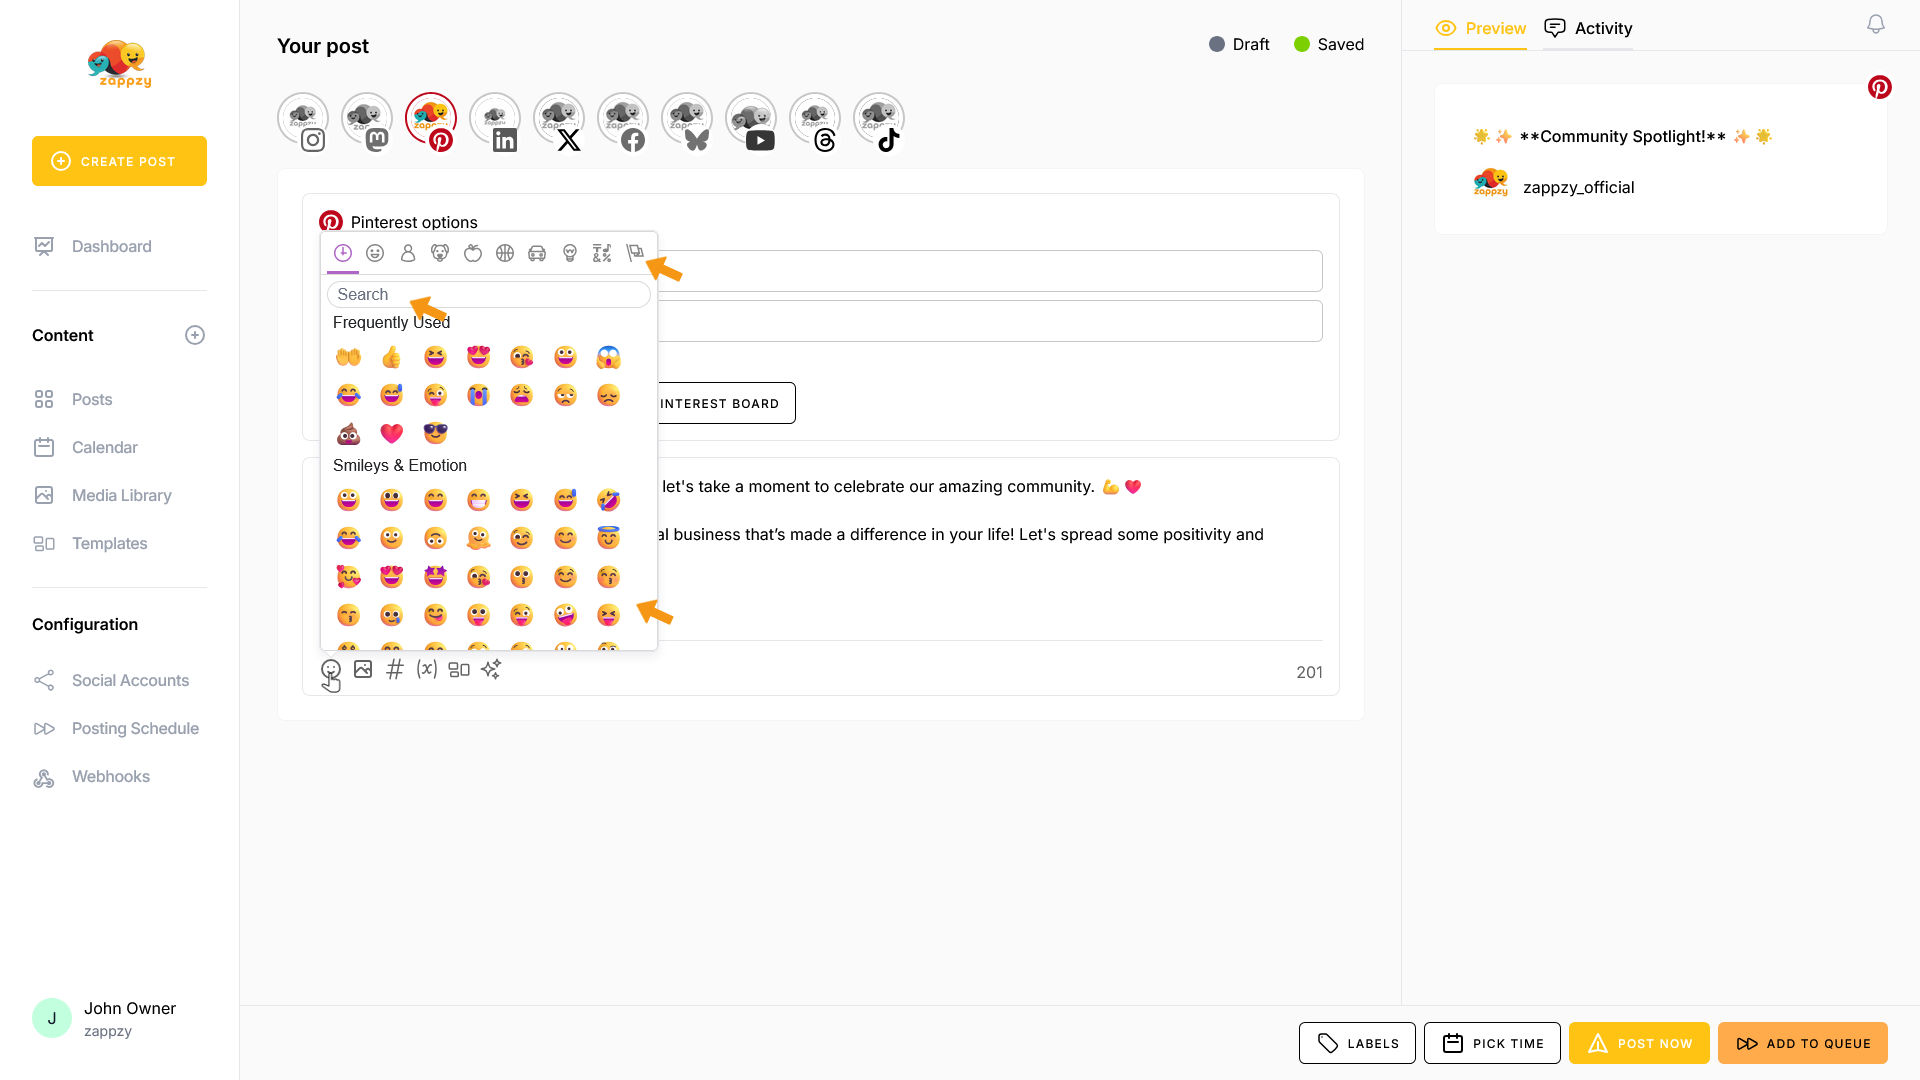Open the templates icon in the editor toolbar
The width and height of the screenshot is (1920, 1080).
coord(459,670)
